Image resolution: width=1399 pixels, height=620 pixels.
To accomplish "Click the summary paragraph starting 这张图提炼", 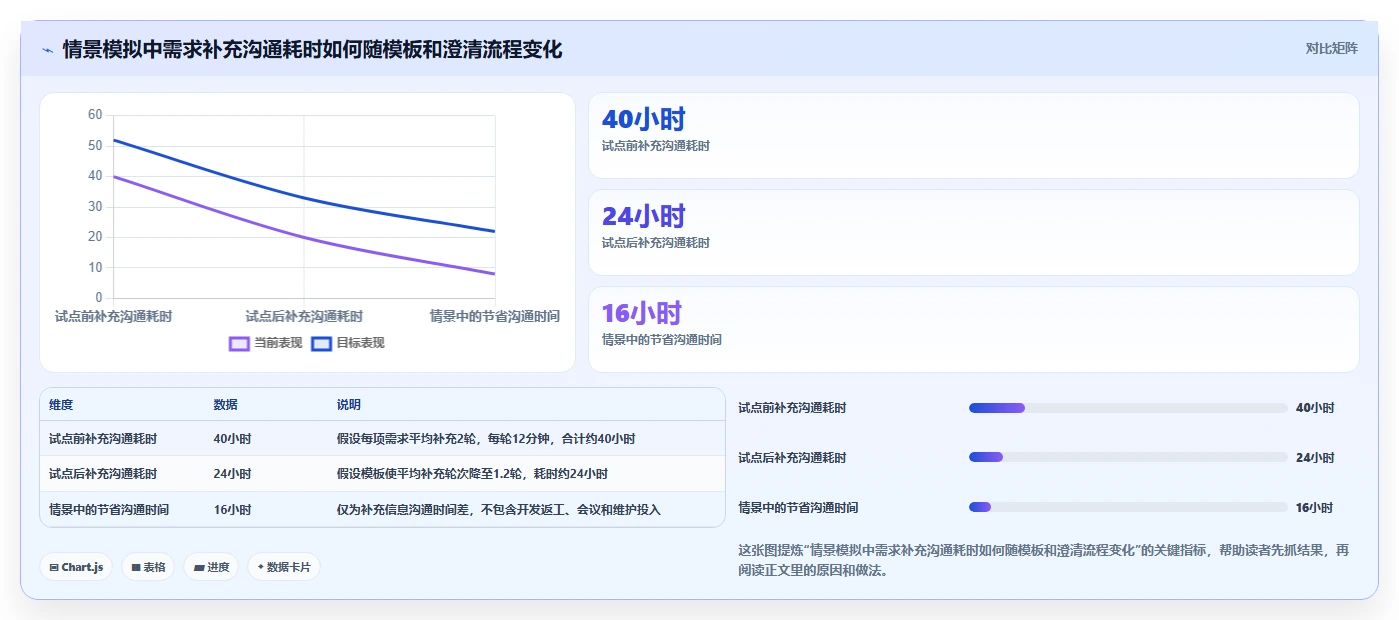I will tap(1043, 560).
